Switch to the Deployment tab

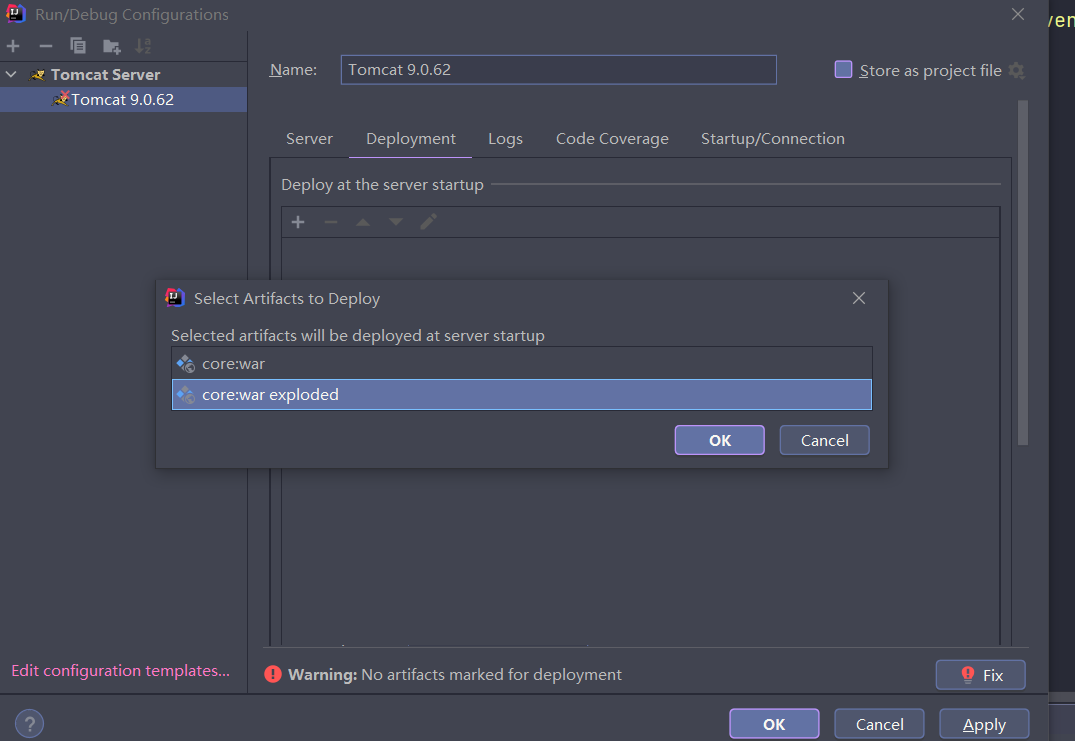411,138
